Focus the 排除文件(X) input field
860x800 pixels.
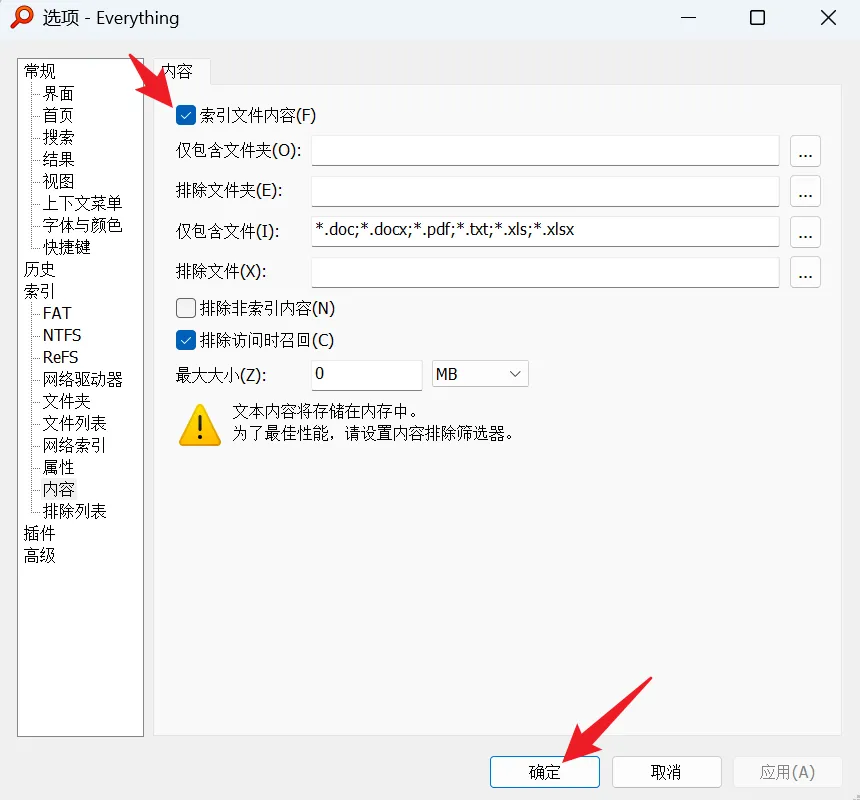click(x=545, y=272)
